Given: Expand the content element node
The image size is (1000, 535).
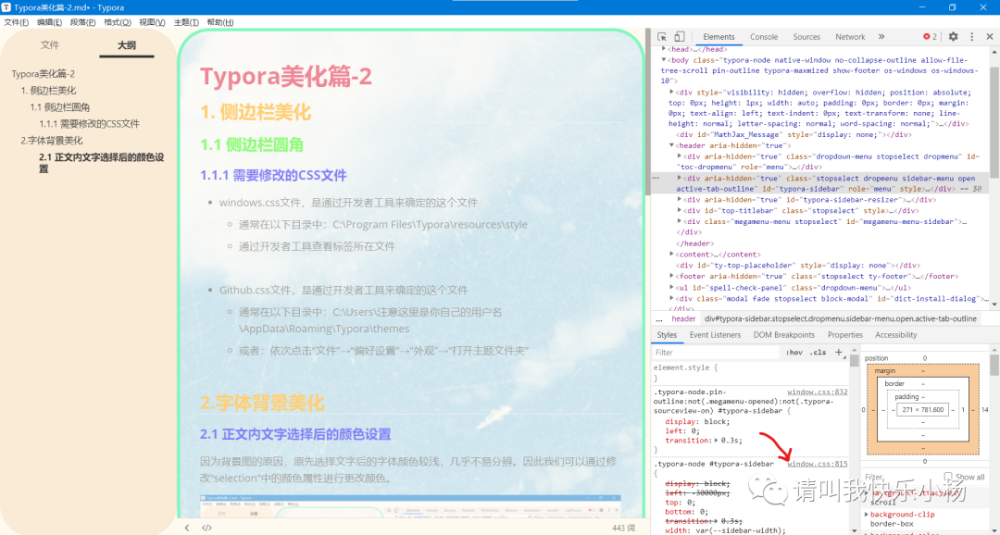Looking at the screenshot, I should [x=672, y=254].
